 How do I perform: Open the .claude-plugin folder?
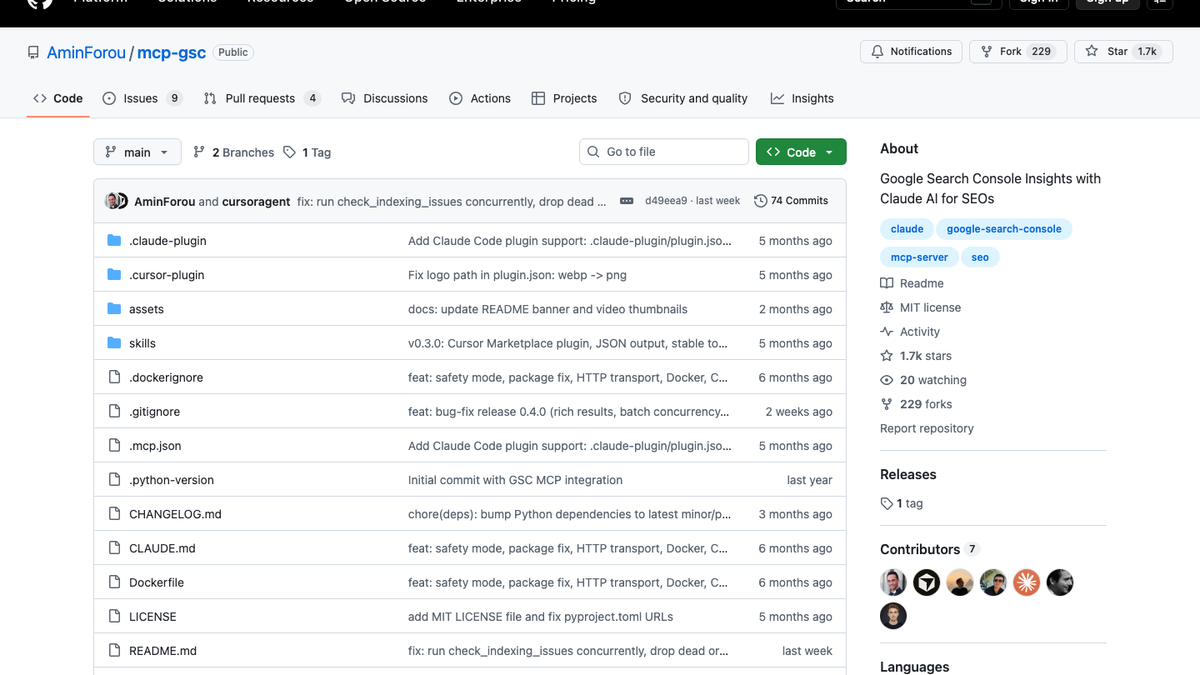pos(168,241)
